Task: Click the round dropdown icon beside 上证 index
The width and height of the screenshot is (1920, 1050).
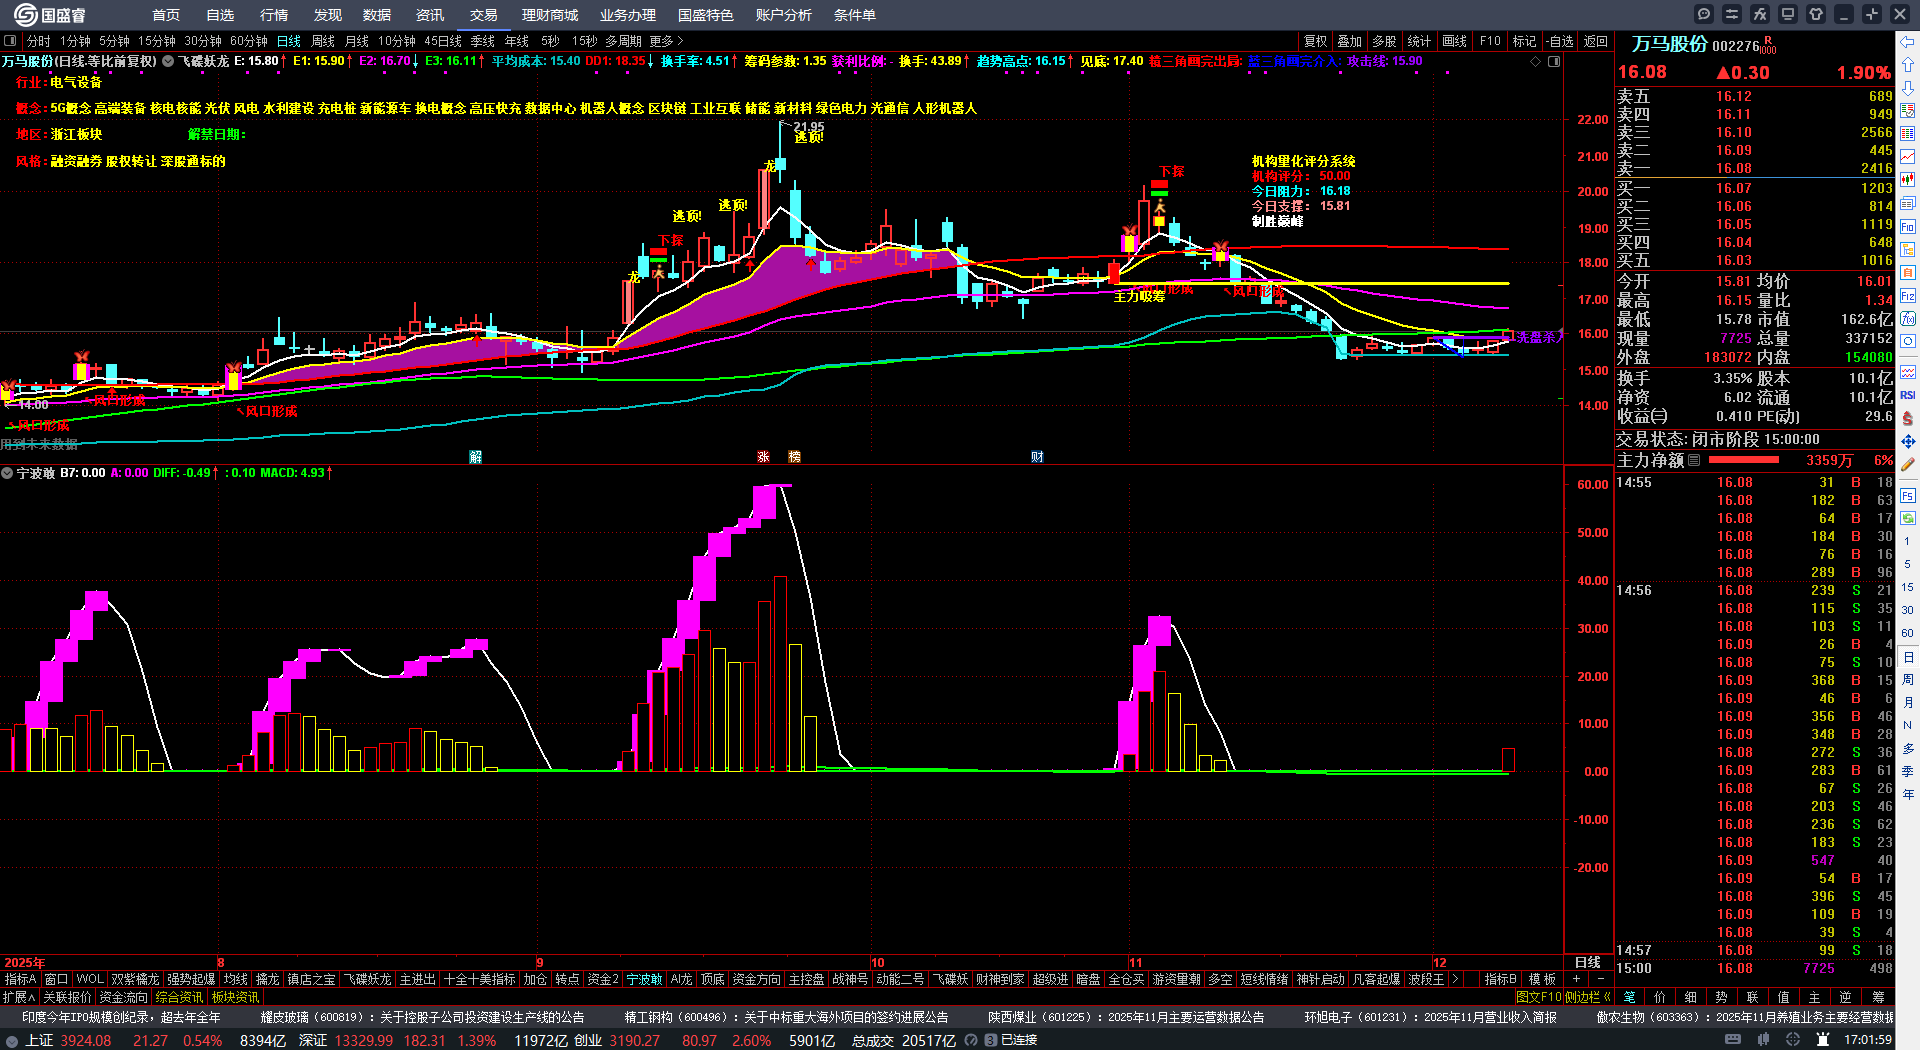Action: 12,1041
